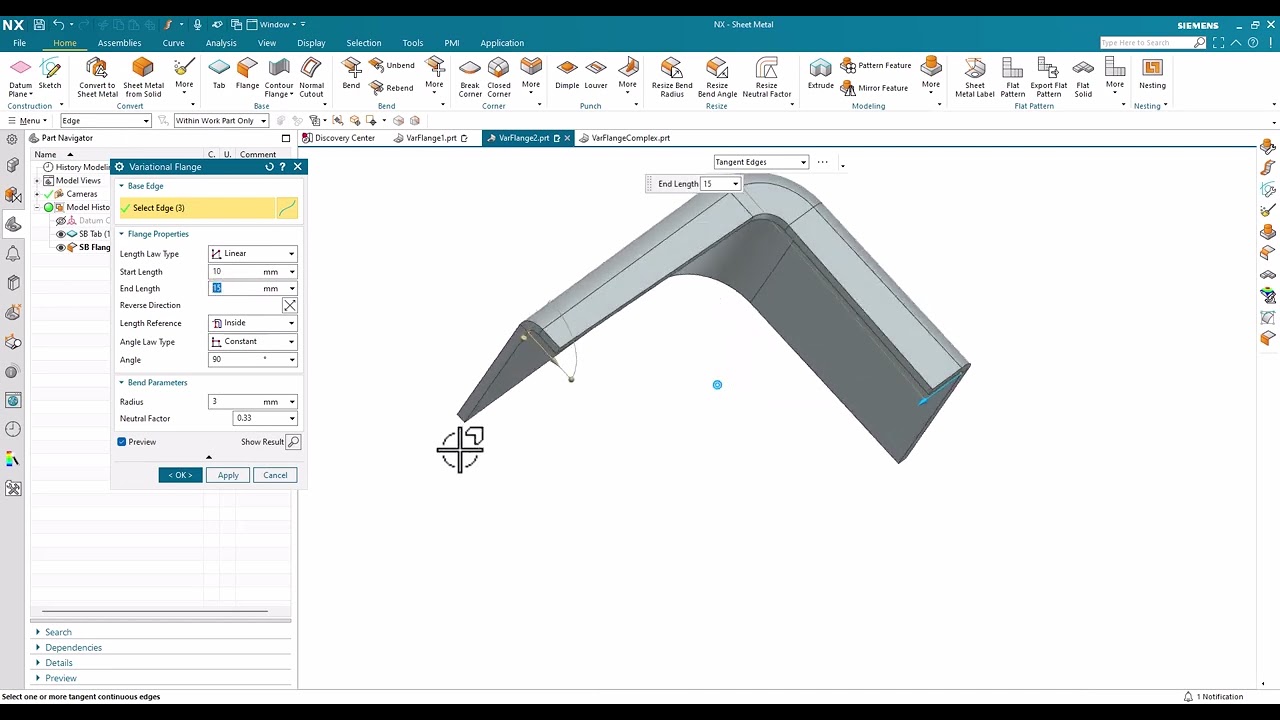Viewport: 1280px width, 720px height.
Task: Click the Unbend tool
Action: (x=391, y=65)
